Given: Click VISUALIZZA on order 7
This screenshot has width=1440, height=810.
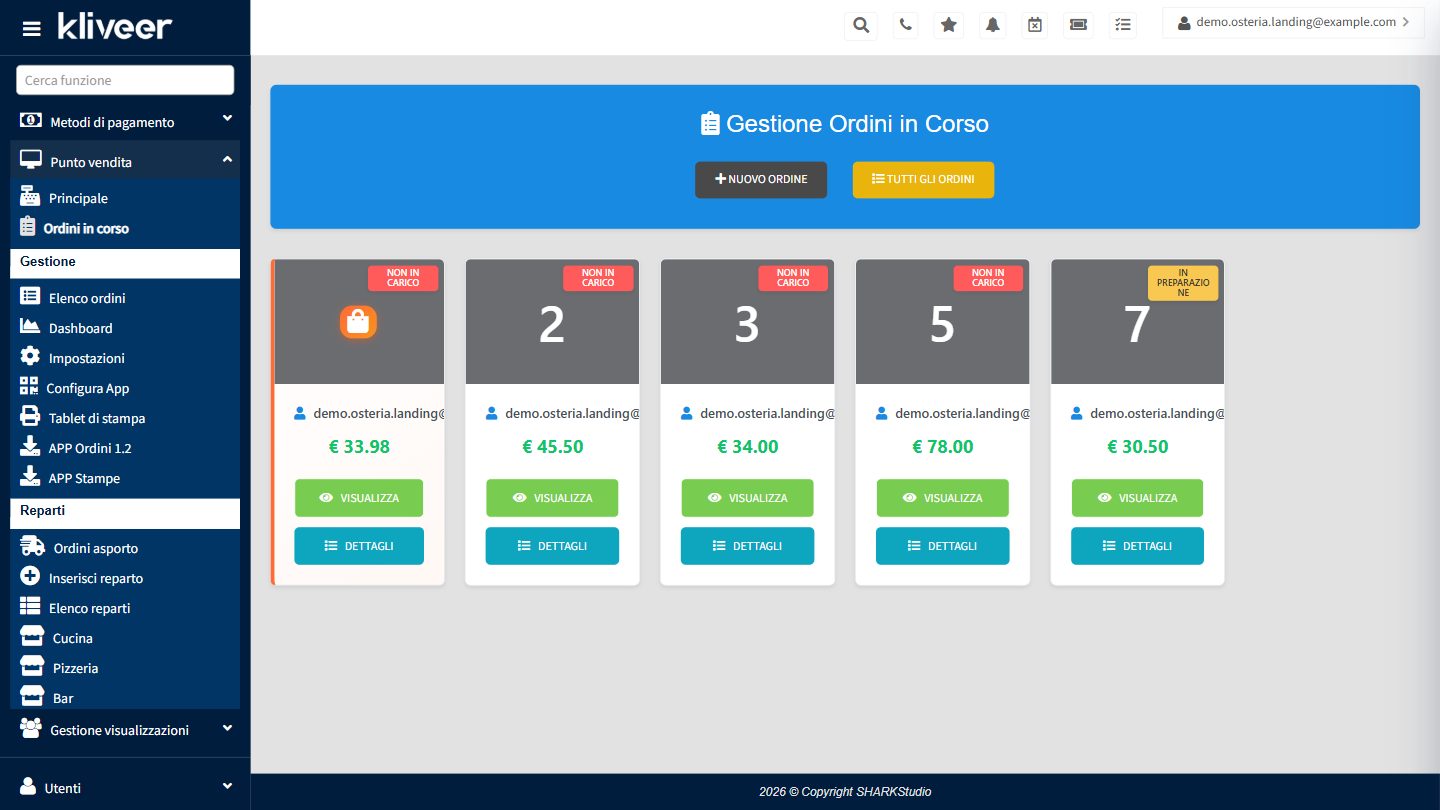Looking at the screenshot, I should [1137, 498].
